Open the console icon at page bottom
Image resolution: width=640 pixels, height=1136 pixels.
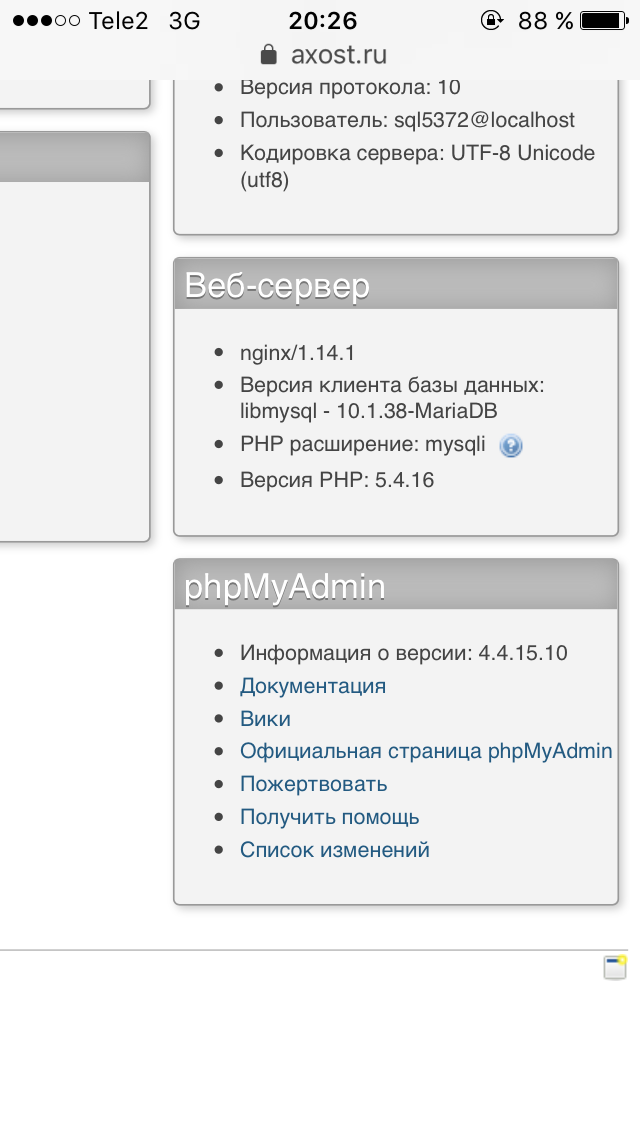[x=614, y=967]
